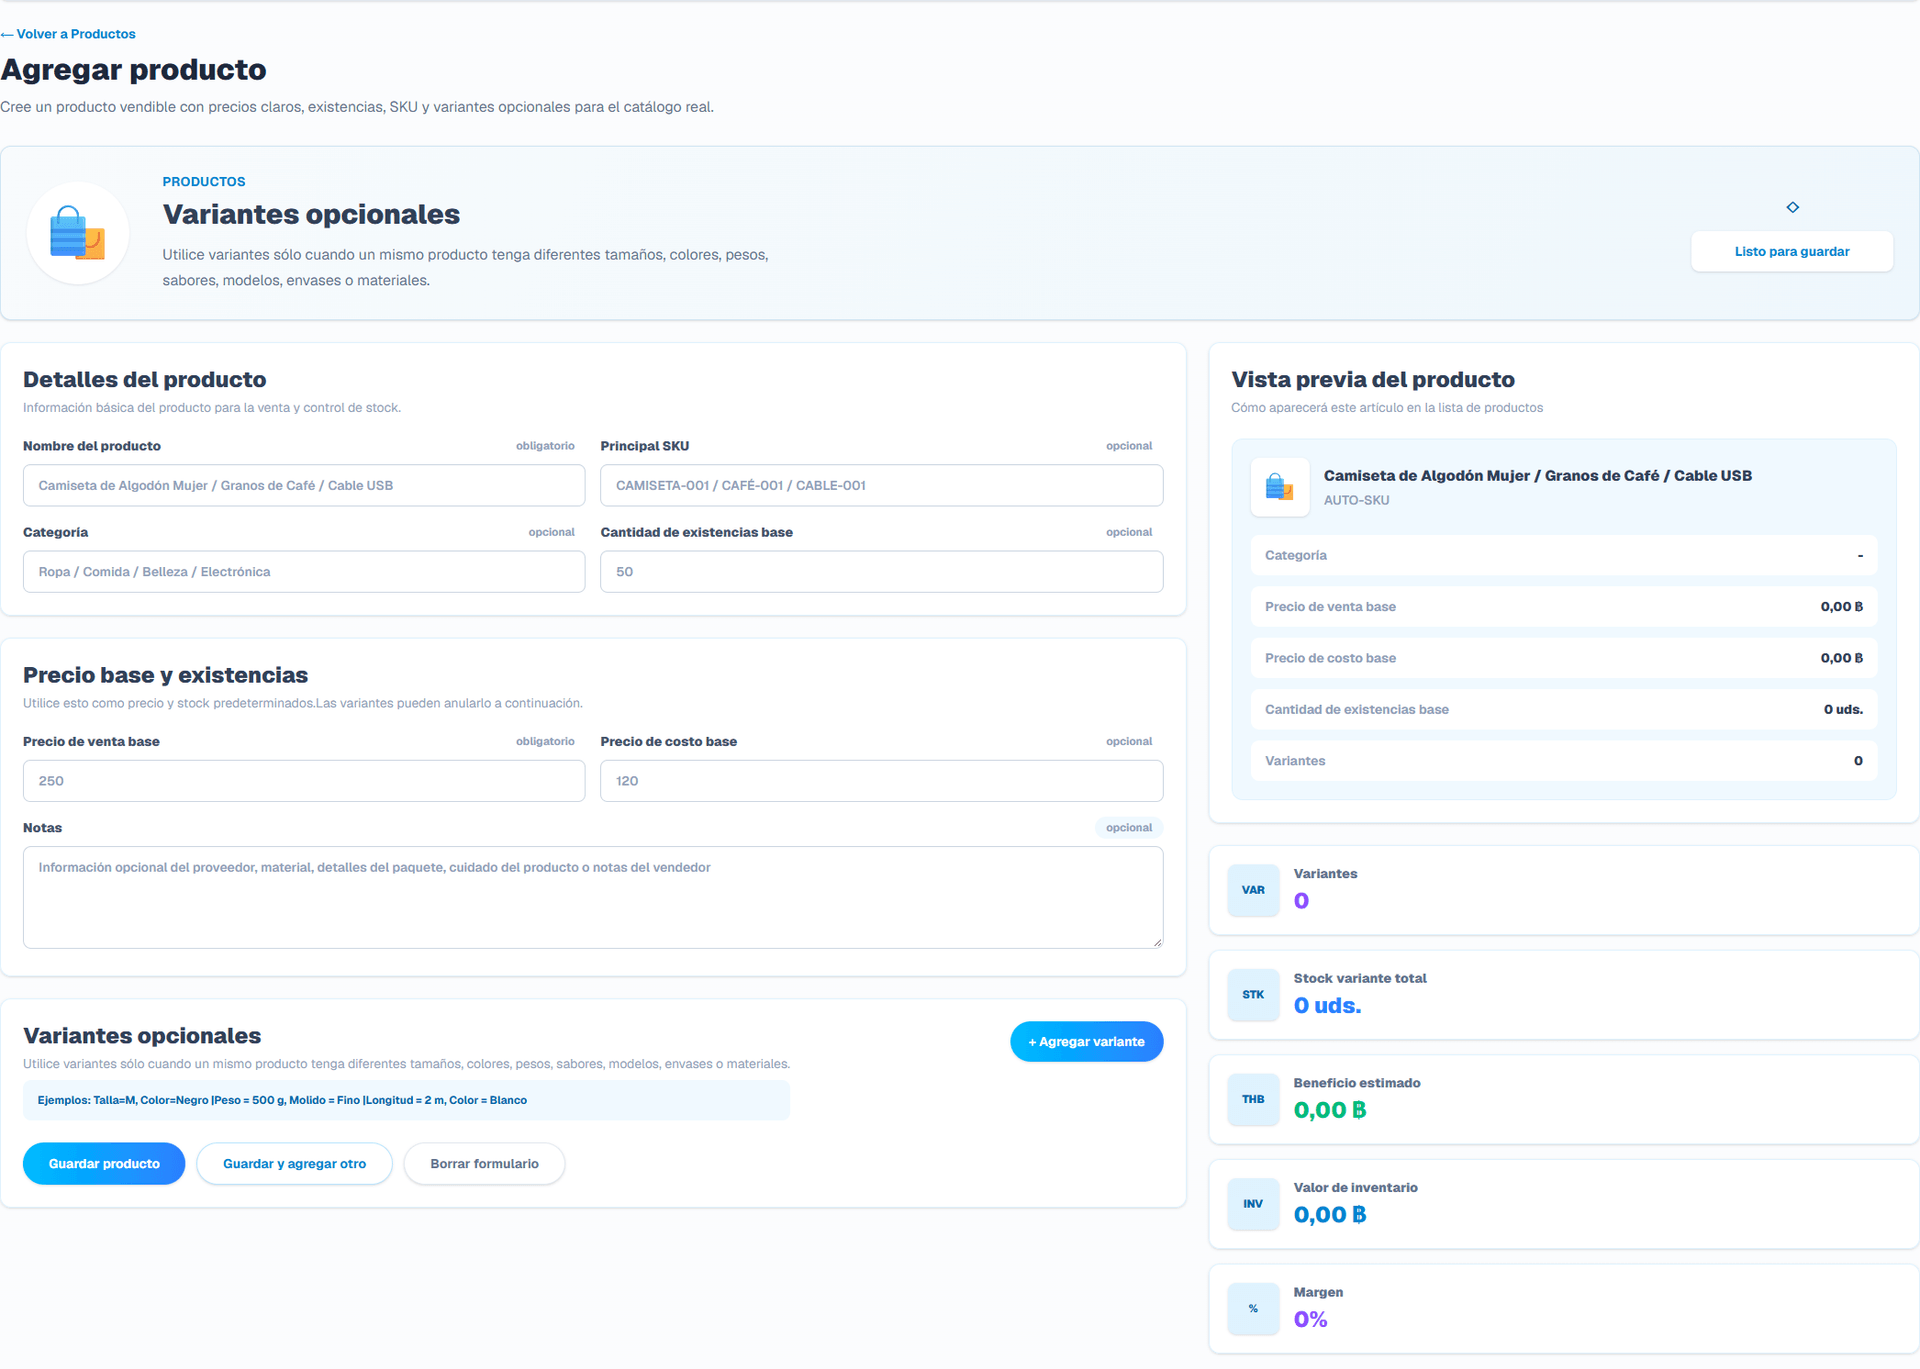Focus the Cantidad de existencias base field
This screenshot has height=1369, width=1920.
(x=881, y=572)
